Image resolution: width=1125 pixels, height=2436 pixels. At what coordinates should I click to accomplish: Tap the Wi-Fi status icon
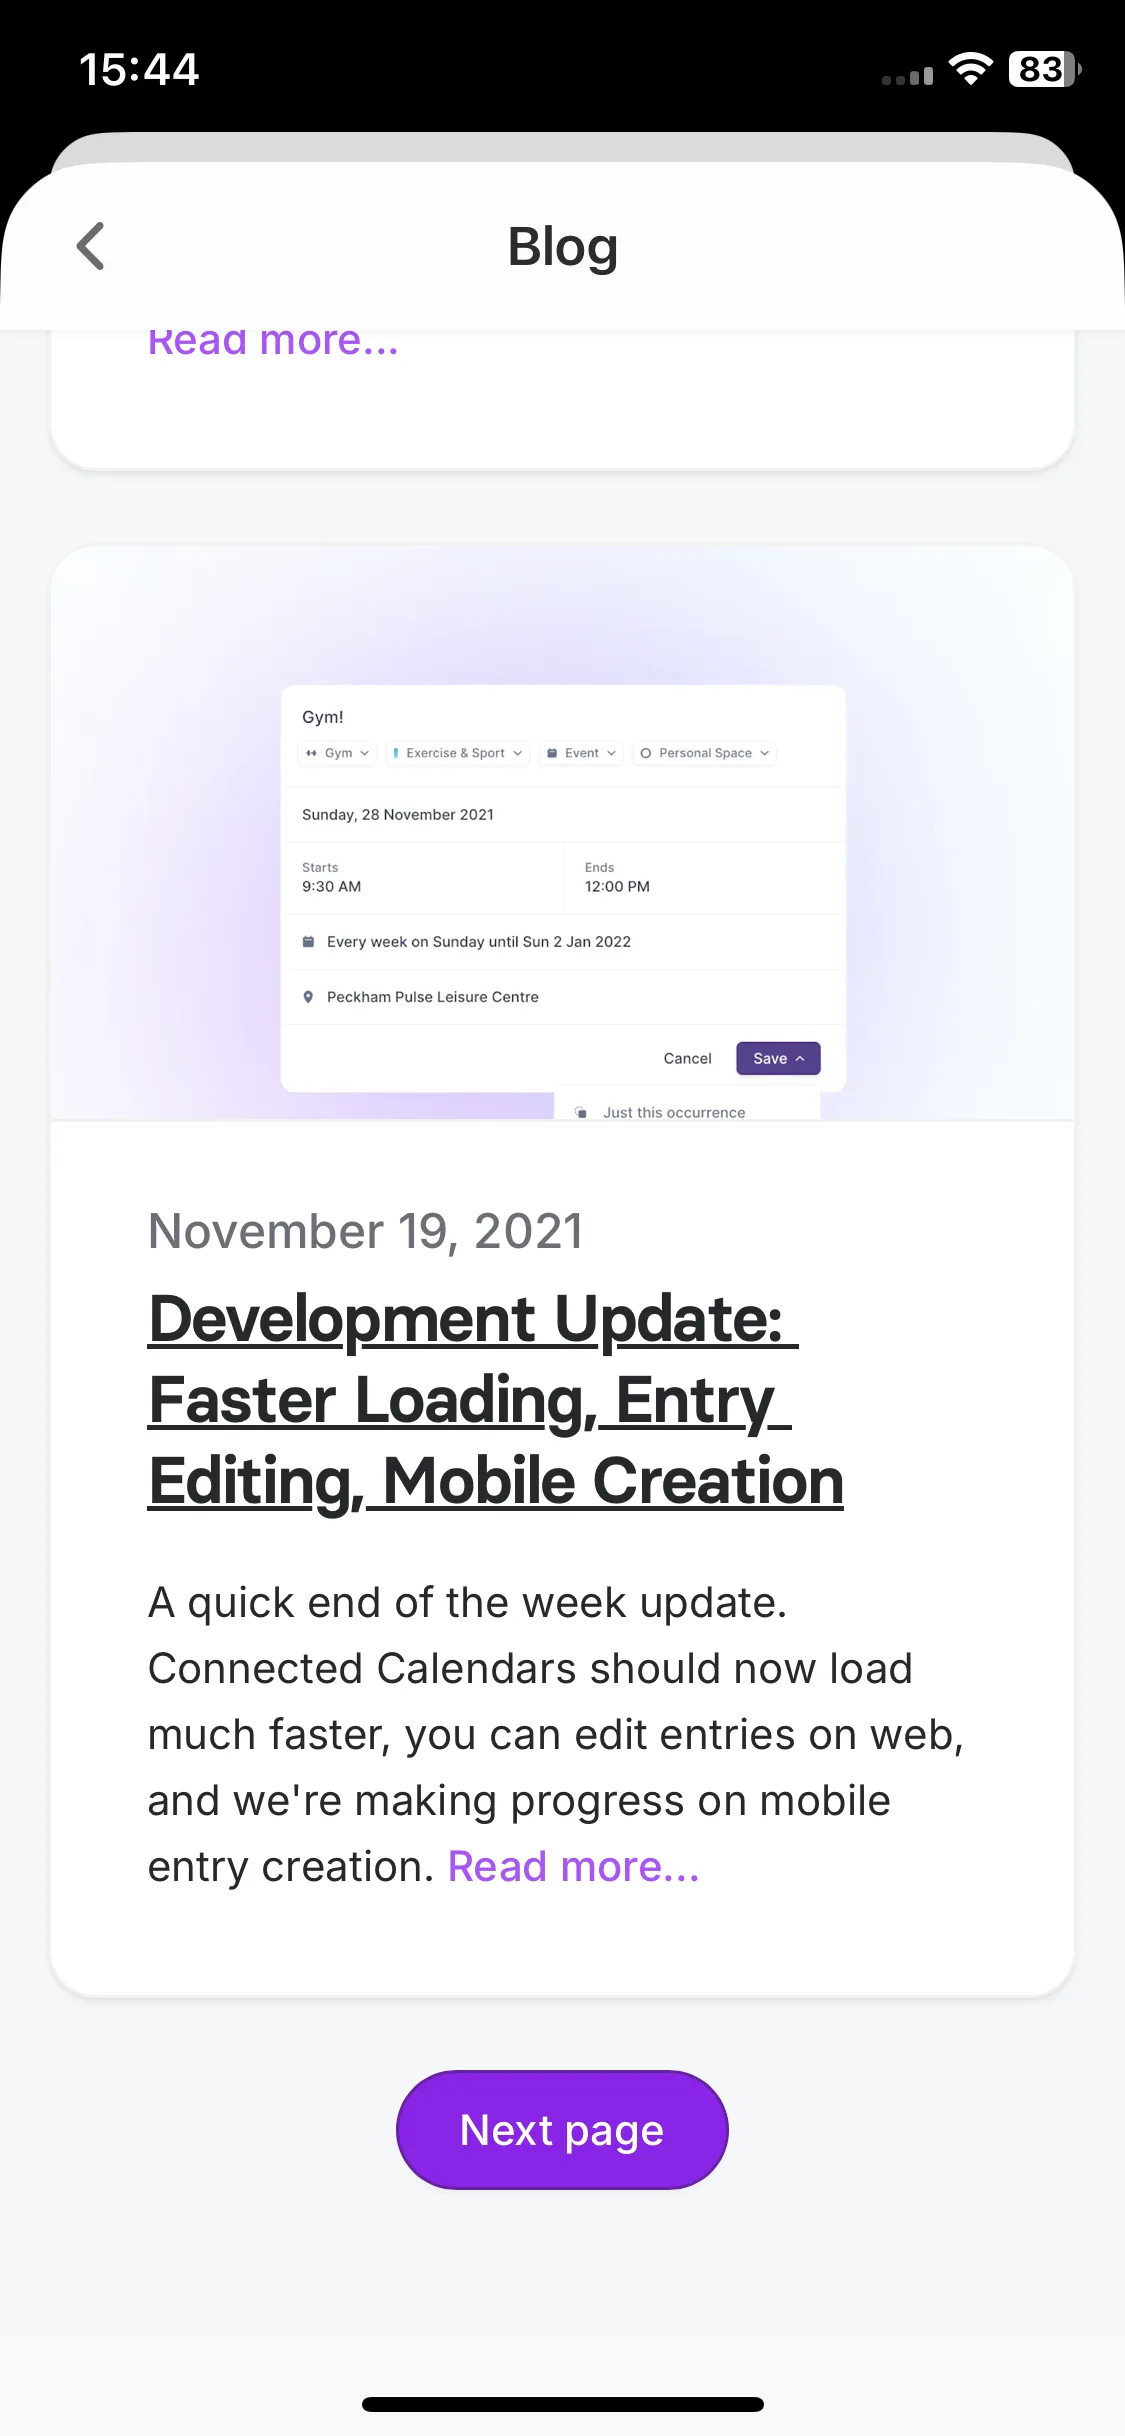[x=970, y=69]
